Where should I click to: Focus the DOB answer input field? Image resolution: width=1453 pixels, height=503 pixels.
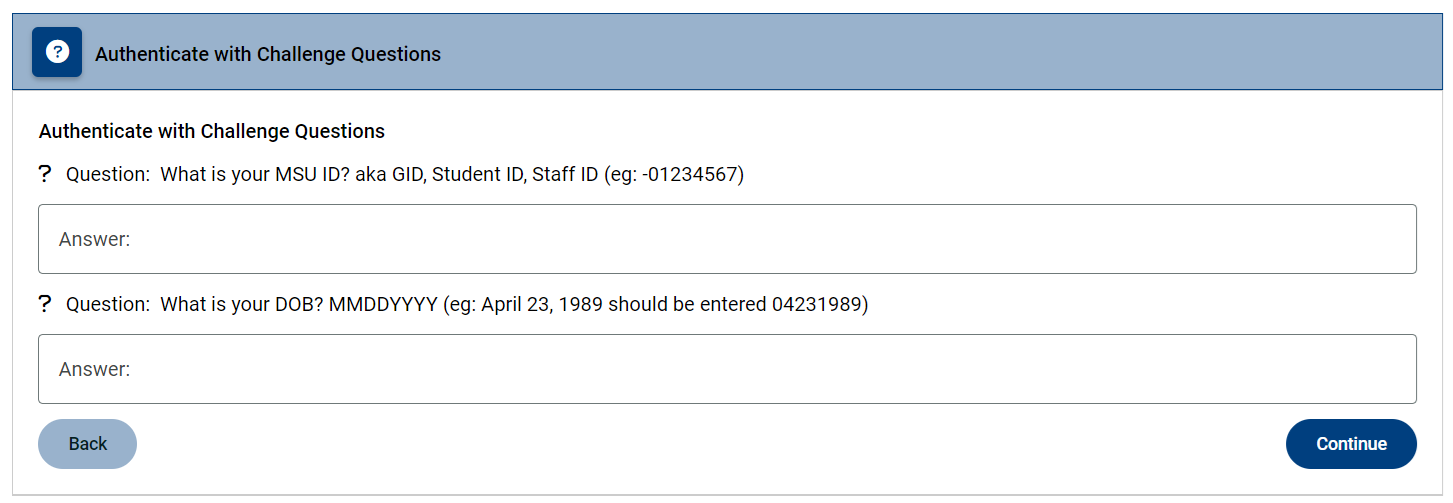[727, 369]
